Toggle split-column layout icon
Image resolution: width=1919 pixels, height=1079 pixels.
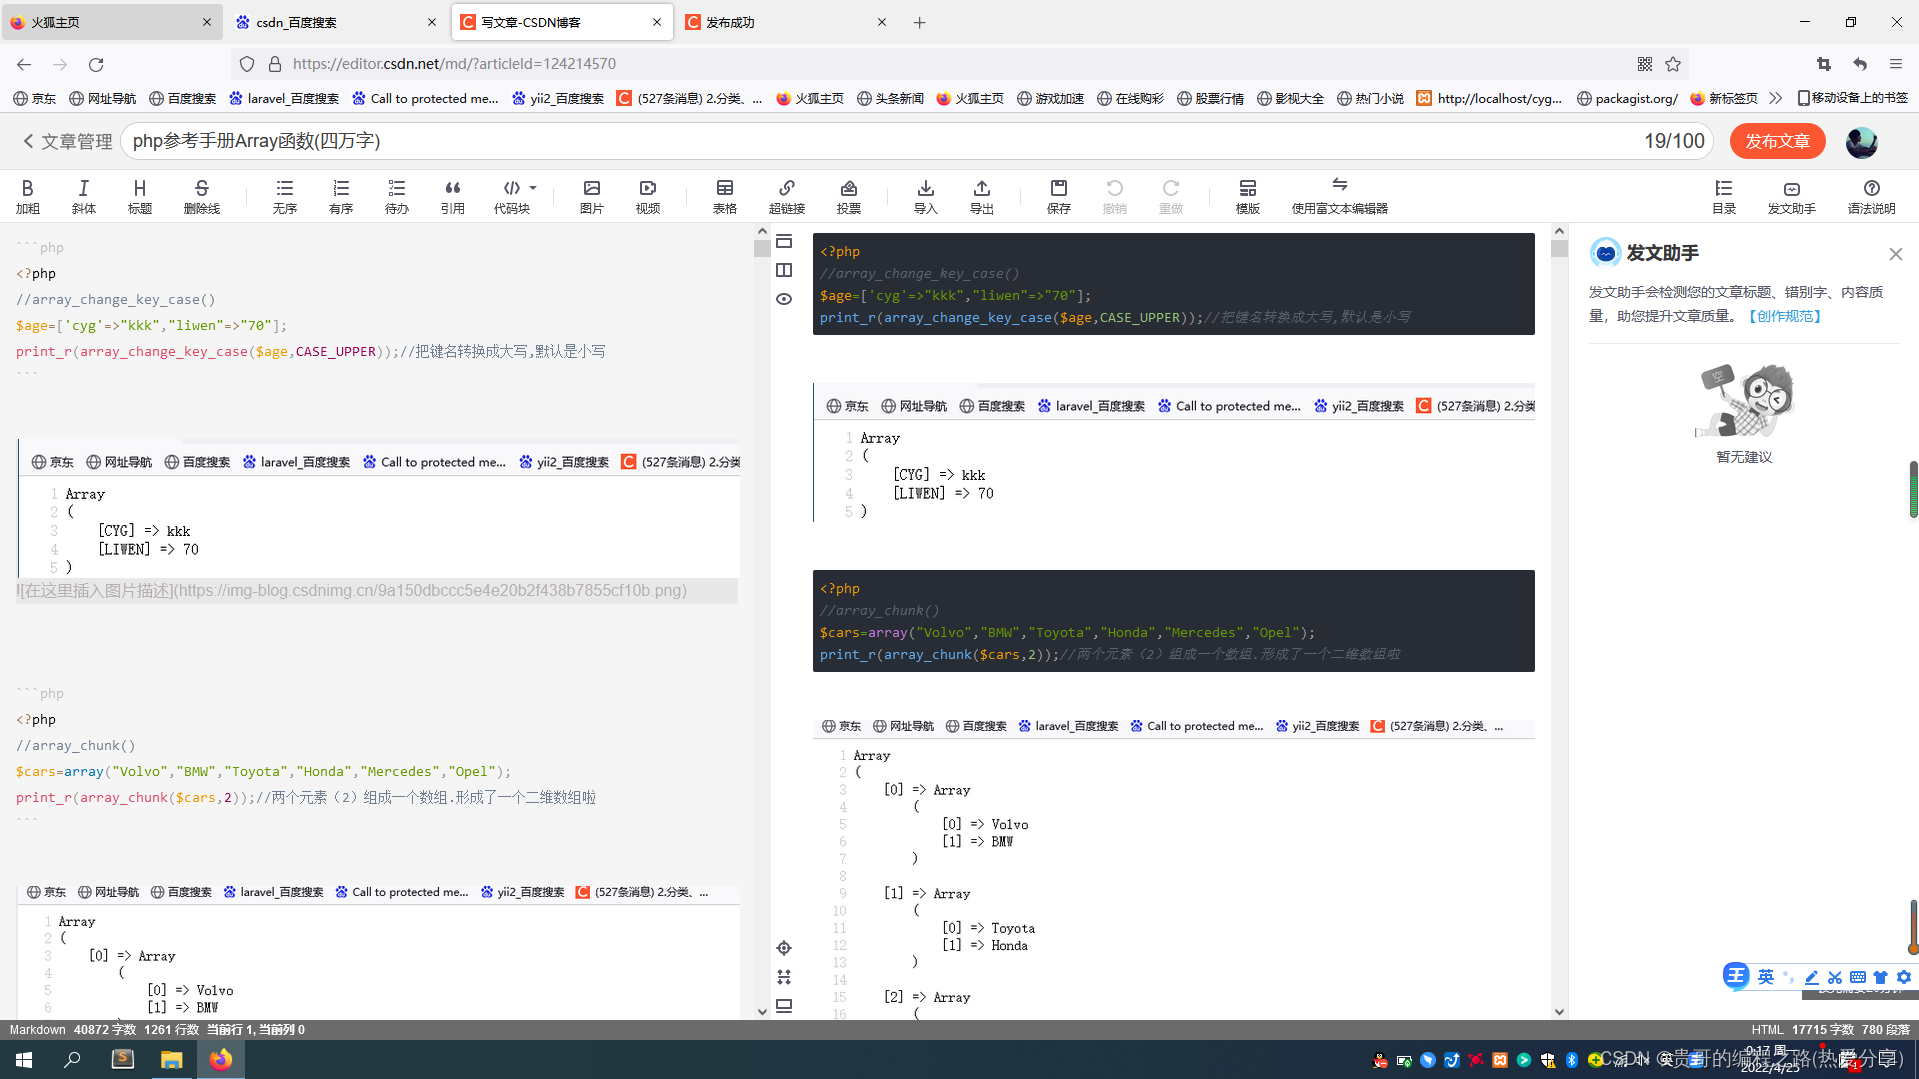tap(784, 270)
